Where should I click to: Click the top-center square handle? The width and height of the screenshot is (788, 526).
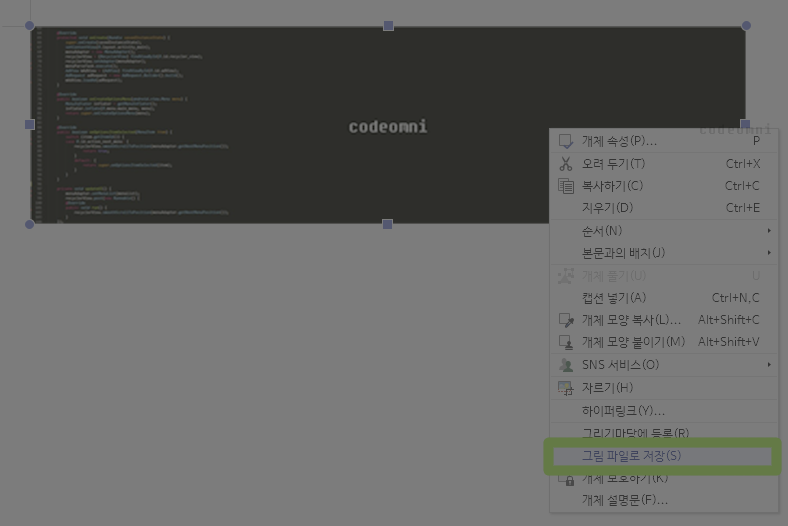pos(388,26)
